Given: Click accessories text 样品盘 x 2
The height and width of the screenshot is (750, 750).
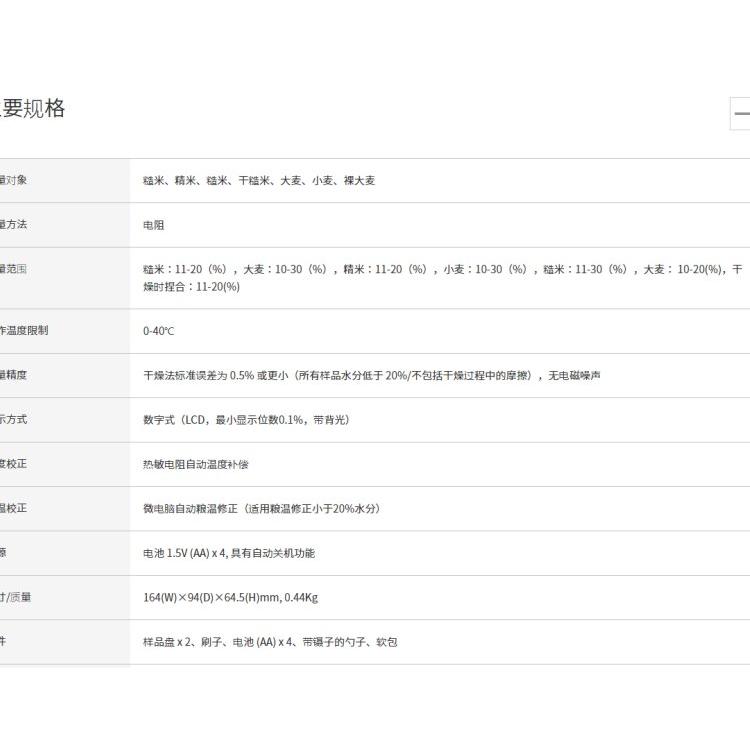Looking at the screenshot, I should click(x=270, y=642).
